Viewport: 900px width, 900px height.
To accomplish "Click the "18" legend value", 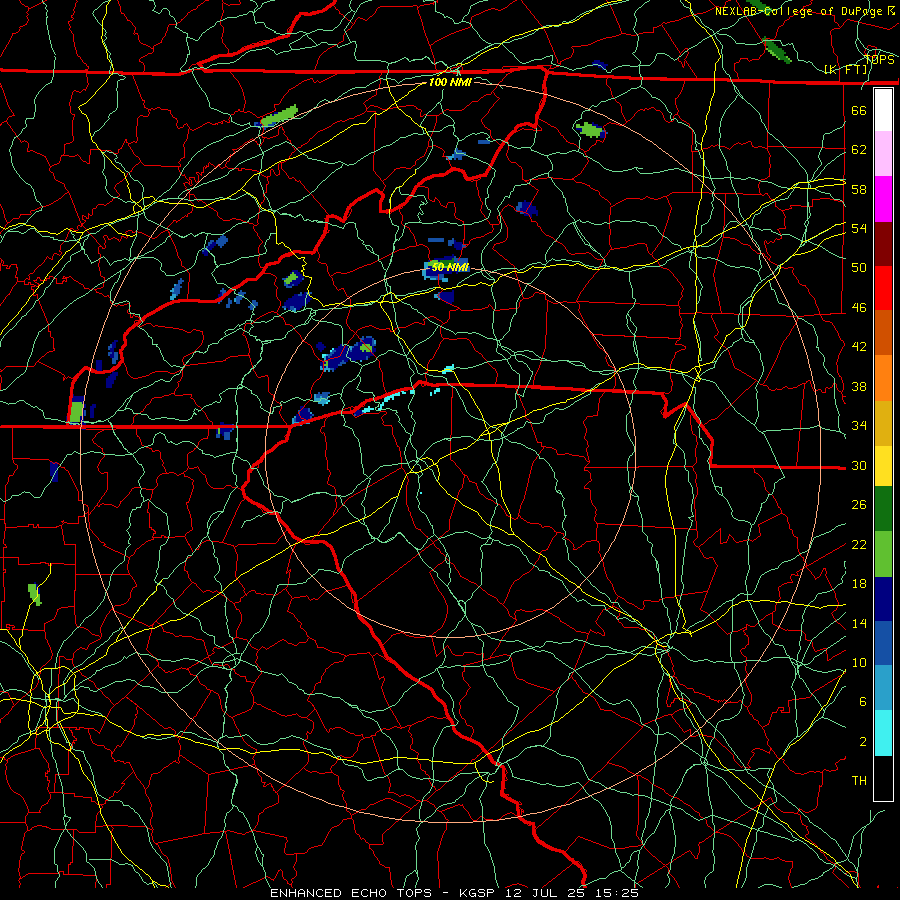I will click(x=859, y=584).
